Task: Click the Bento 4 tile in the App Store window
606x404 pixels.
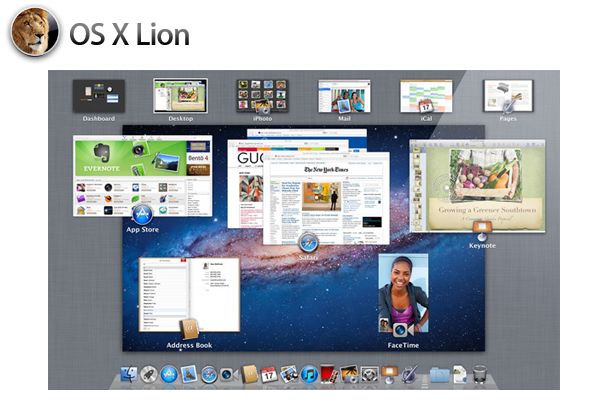Action: 198,158
